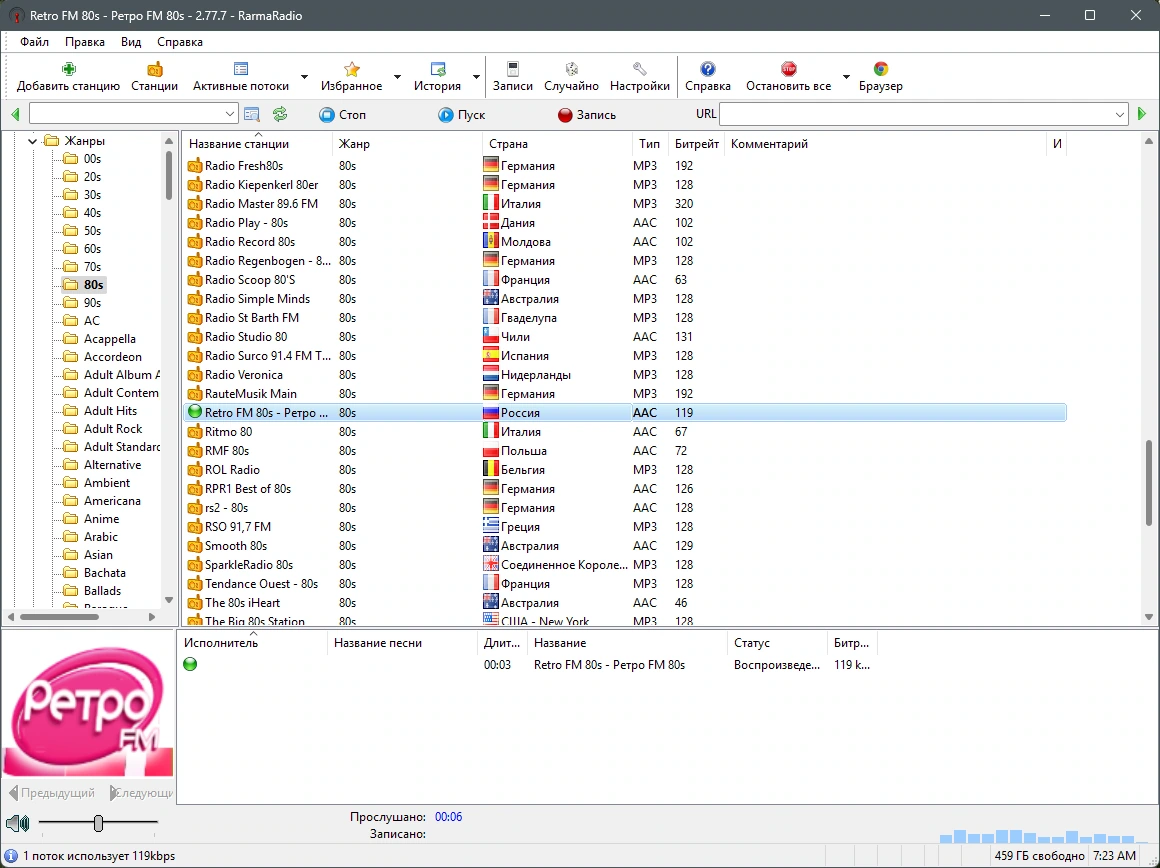1160x868 pixels.
Task: Open dropdown arrow next to Избранное
Action: tap(397, 76)
